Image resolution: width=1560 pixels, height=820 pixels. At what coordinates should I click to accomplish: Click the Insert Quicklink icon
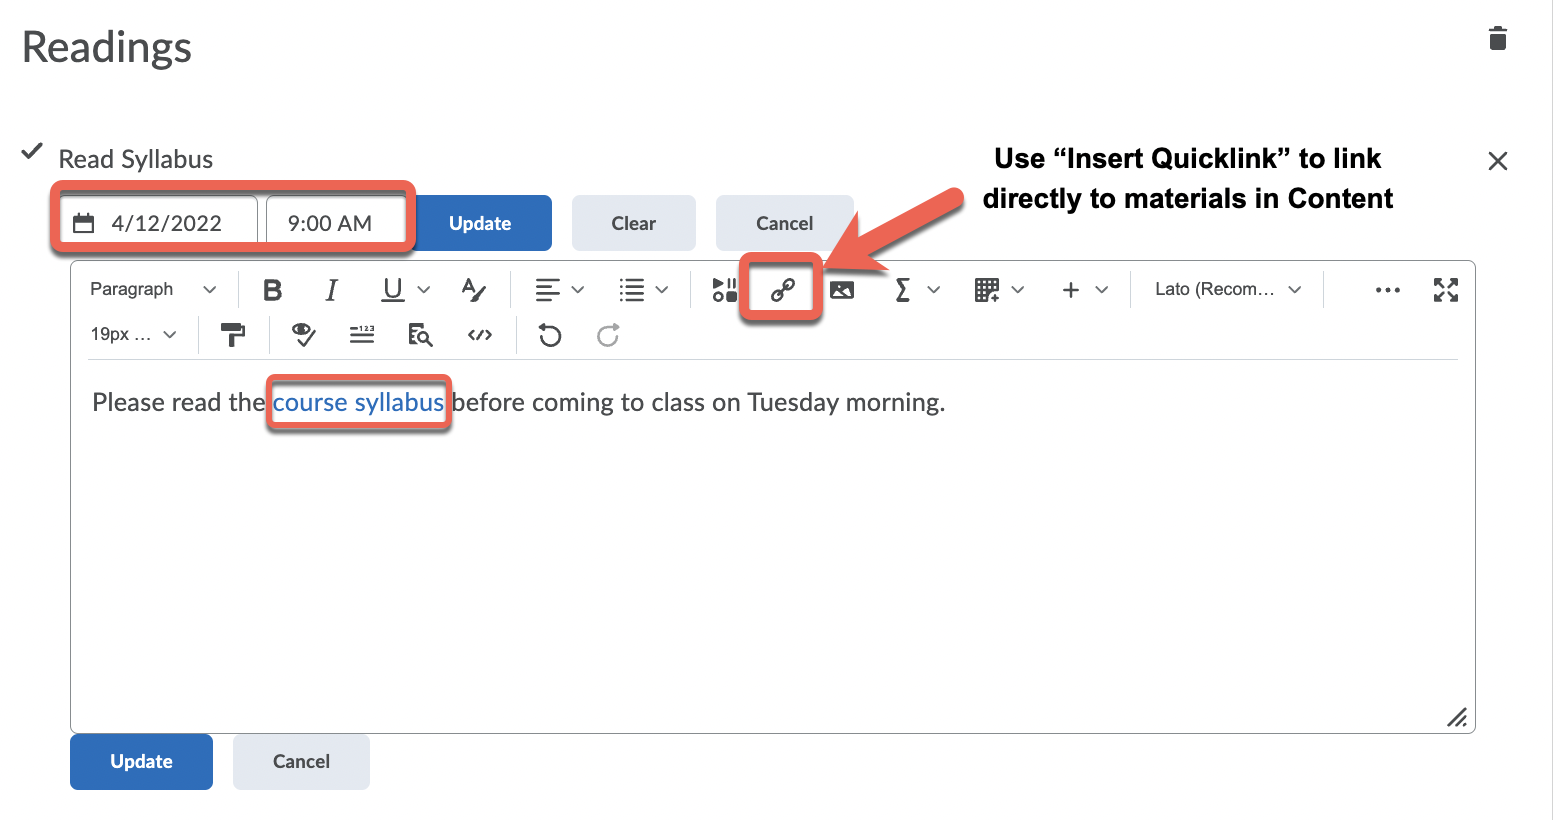coord(782,290)
